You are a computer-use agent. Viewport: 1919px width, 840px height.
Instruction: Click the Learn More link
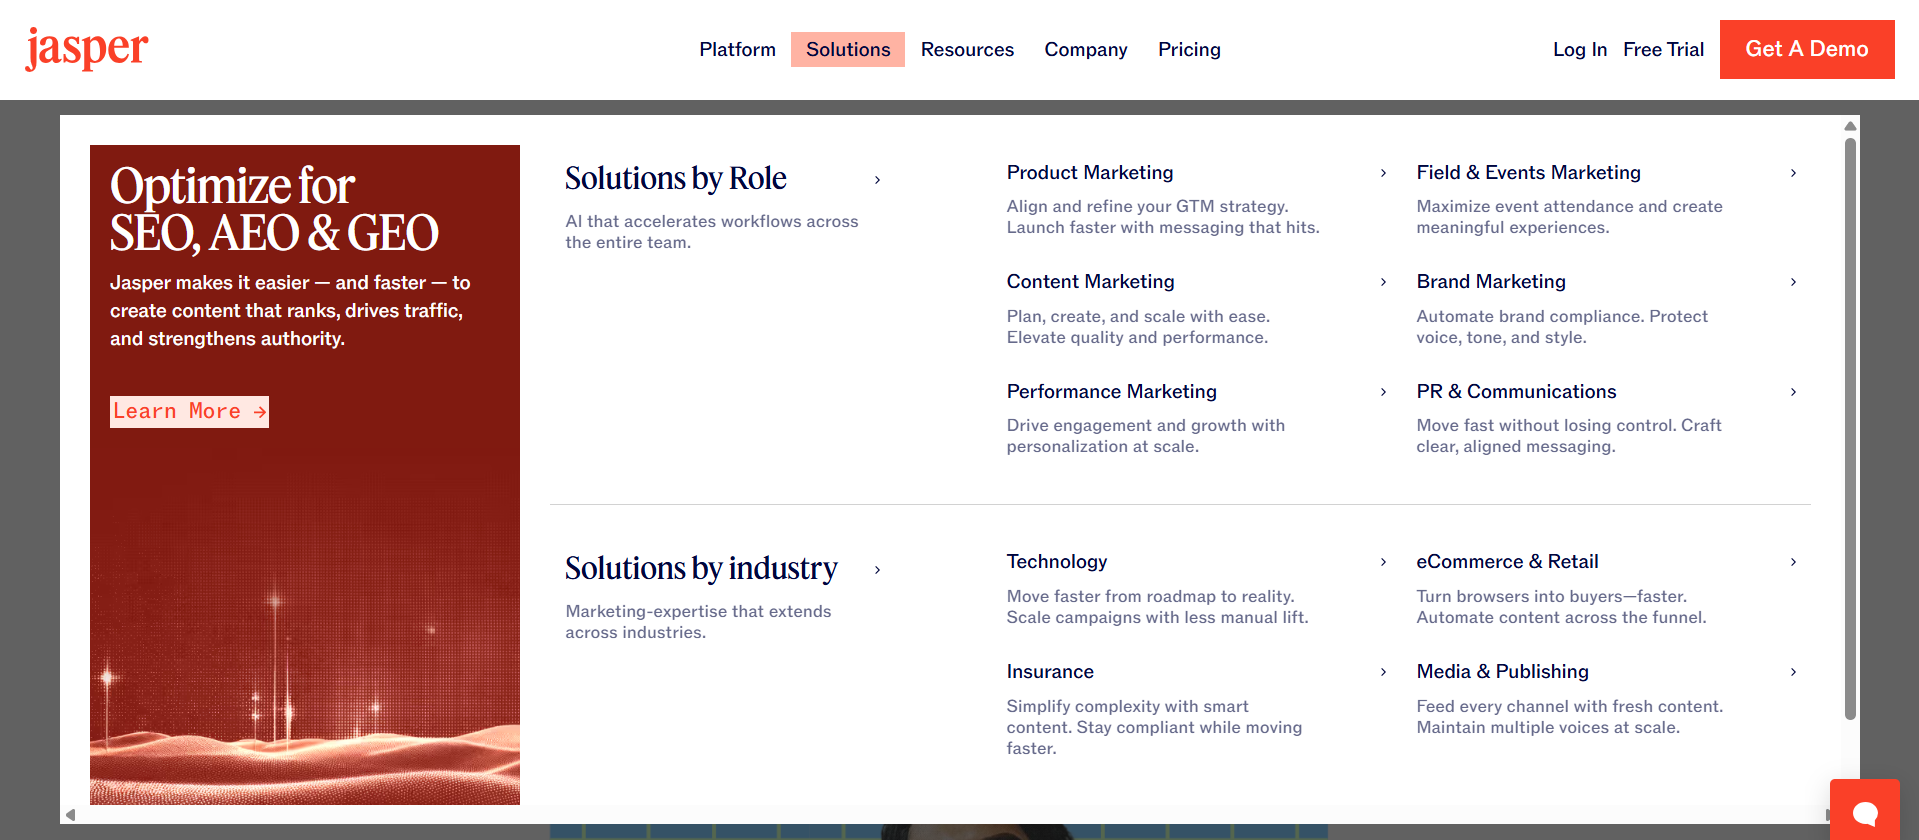(x=189, y=411)
